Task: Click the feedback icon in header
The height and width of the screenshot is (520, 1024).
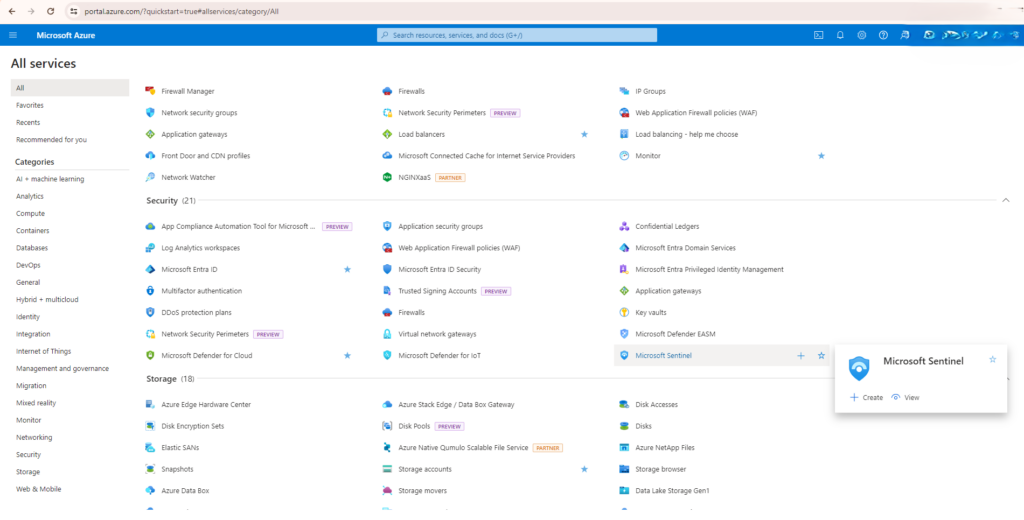Action: (x=905, y=35)
